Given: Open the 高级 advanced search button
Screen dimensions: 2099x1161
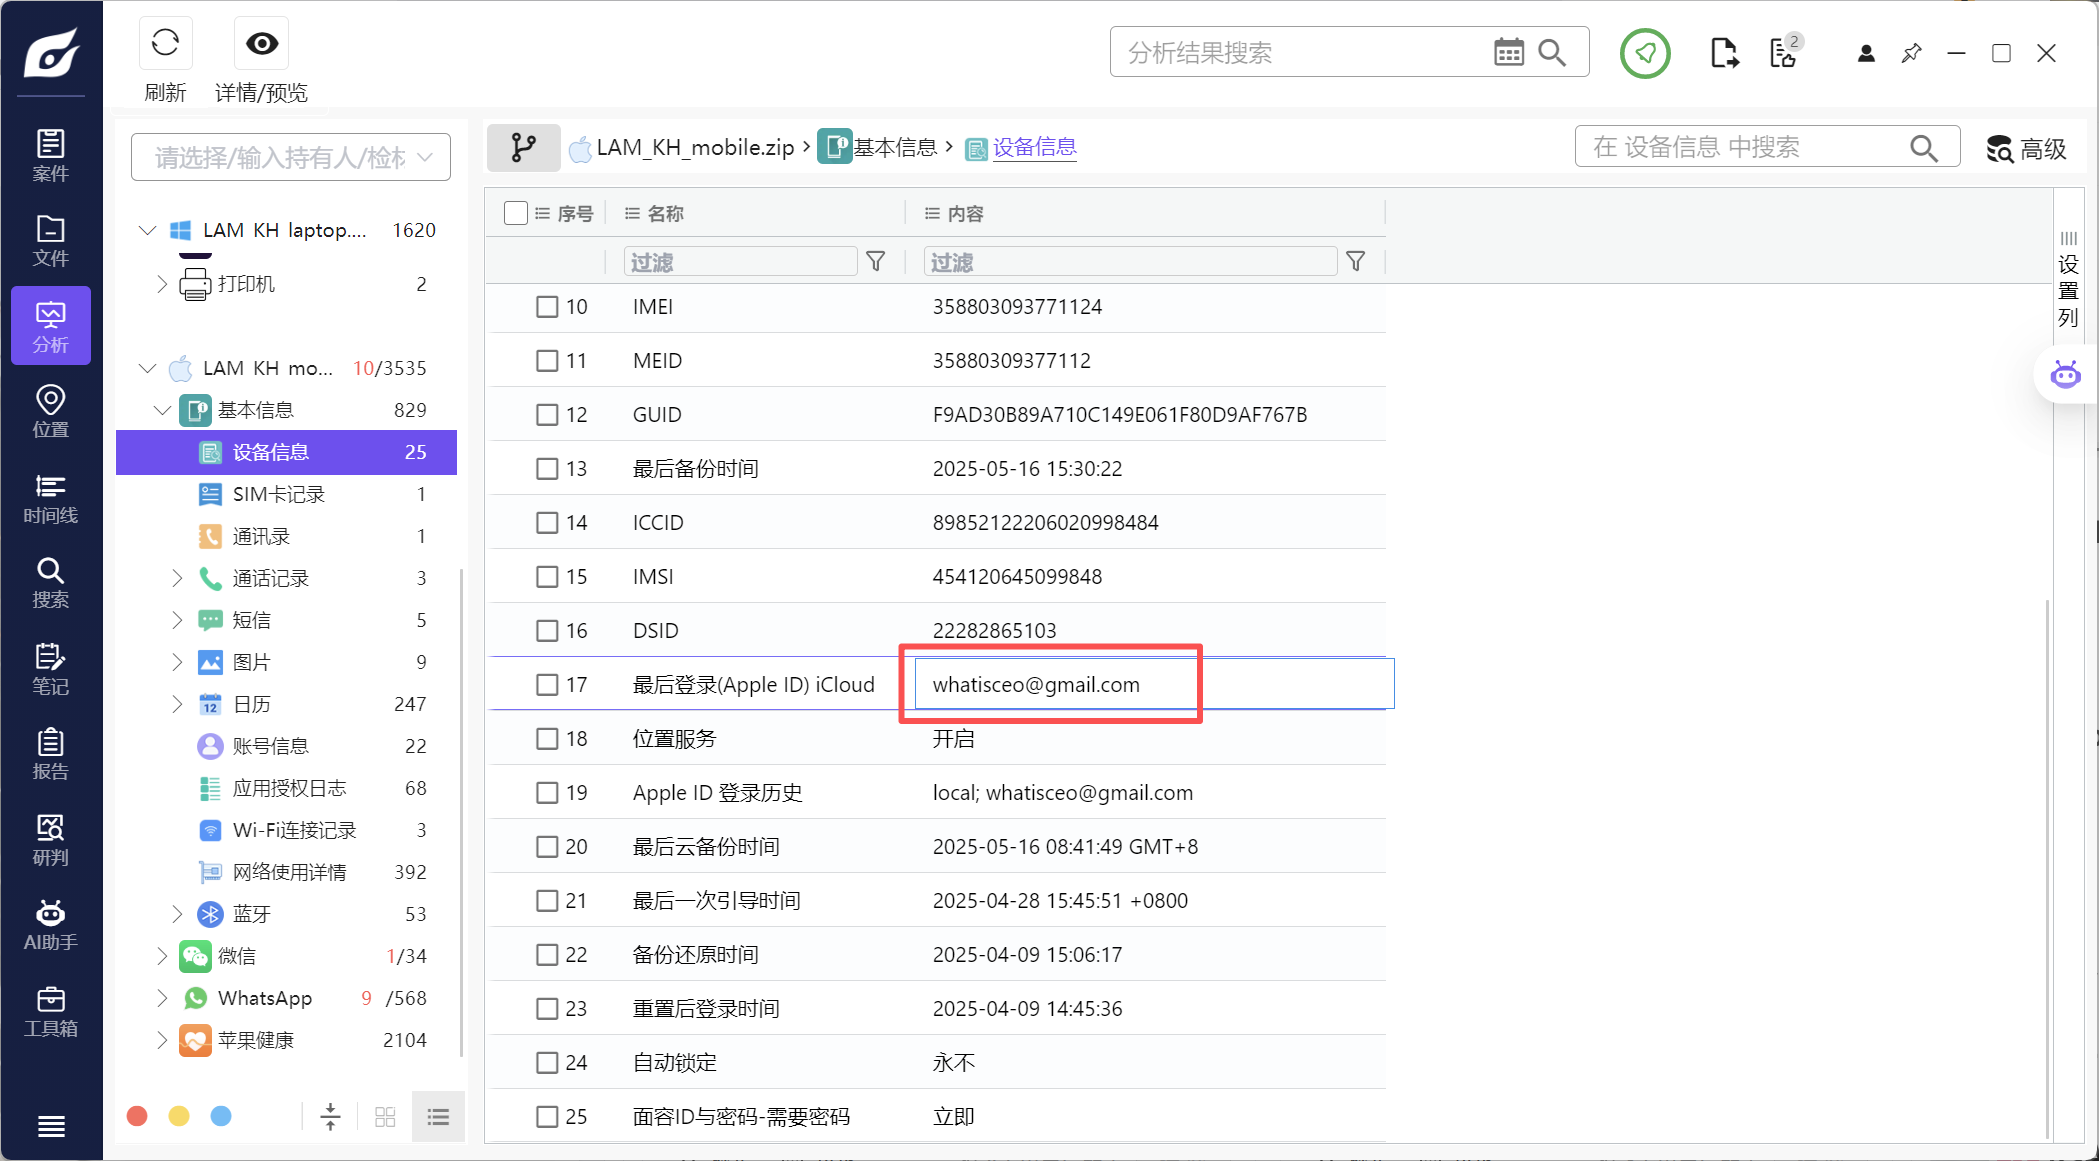Looking at the screenshot, I should [2026, 148].
